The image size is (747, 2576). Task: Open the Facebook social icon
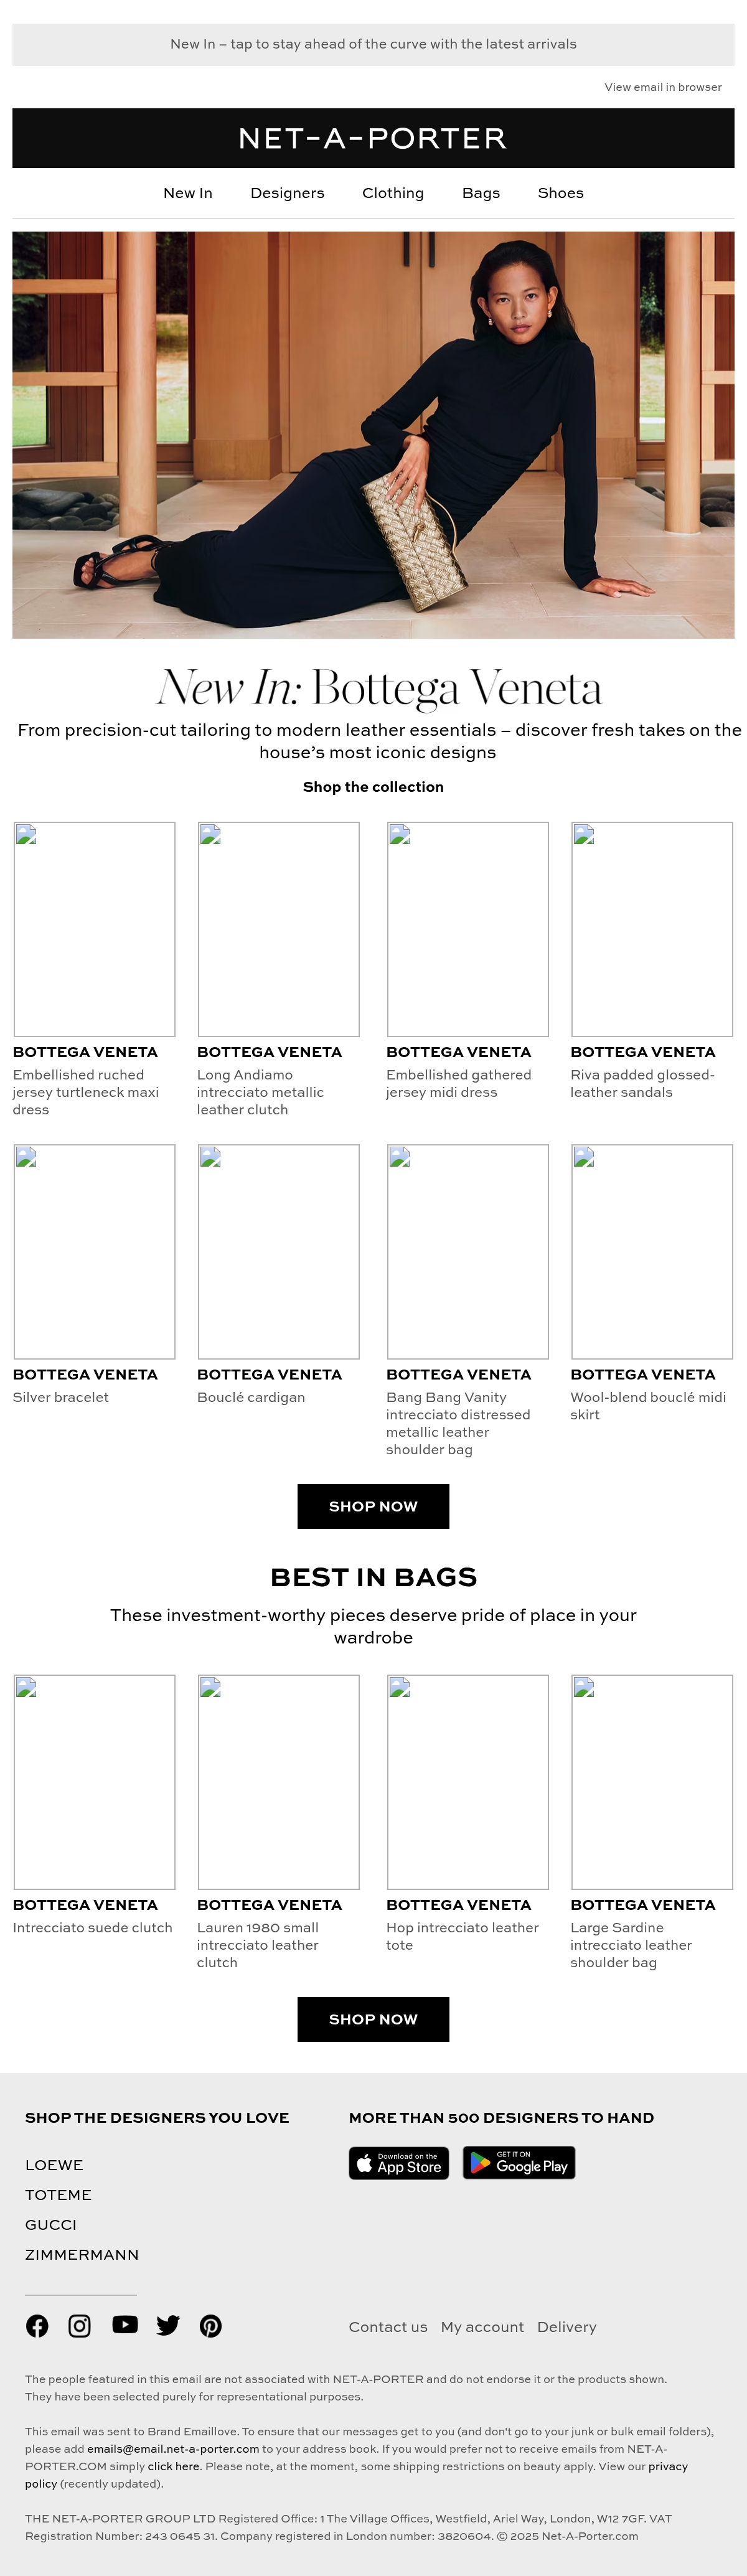[x=37, y=2326]
